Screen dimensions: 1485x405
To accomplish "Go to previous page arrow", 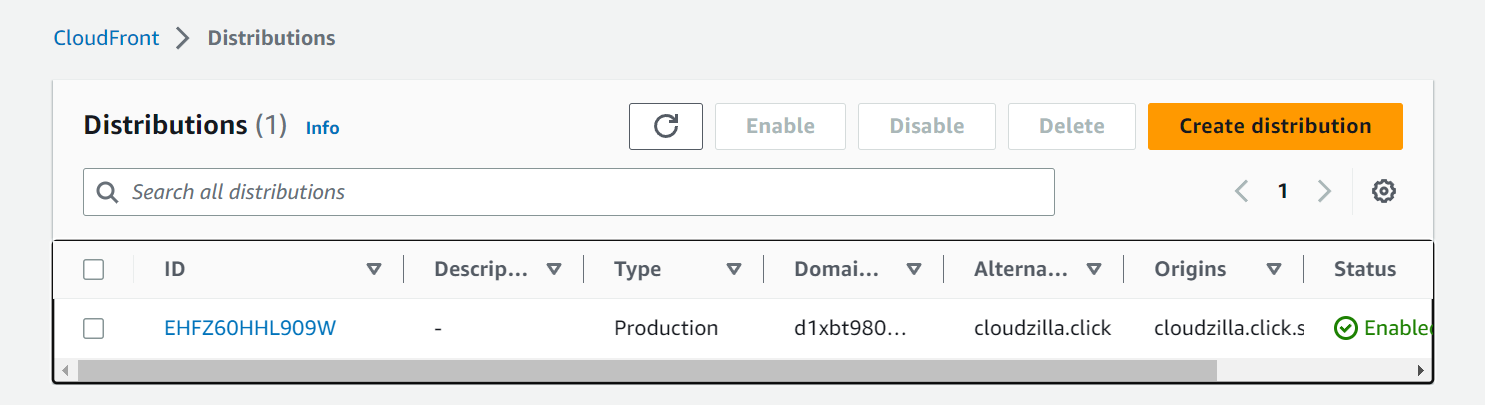I will tap(1242, 191).
